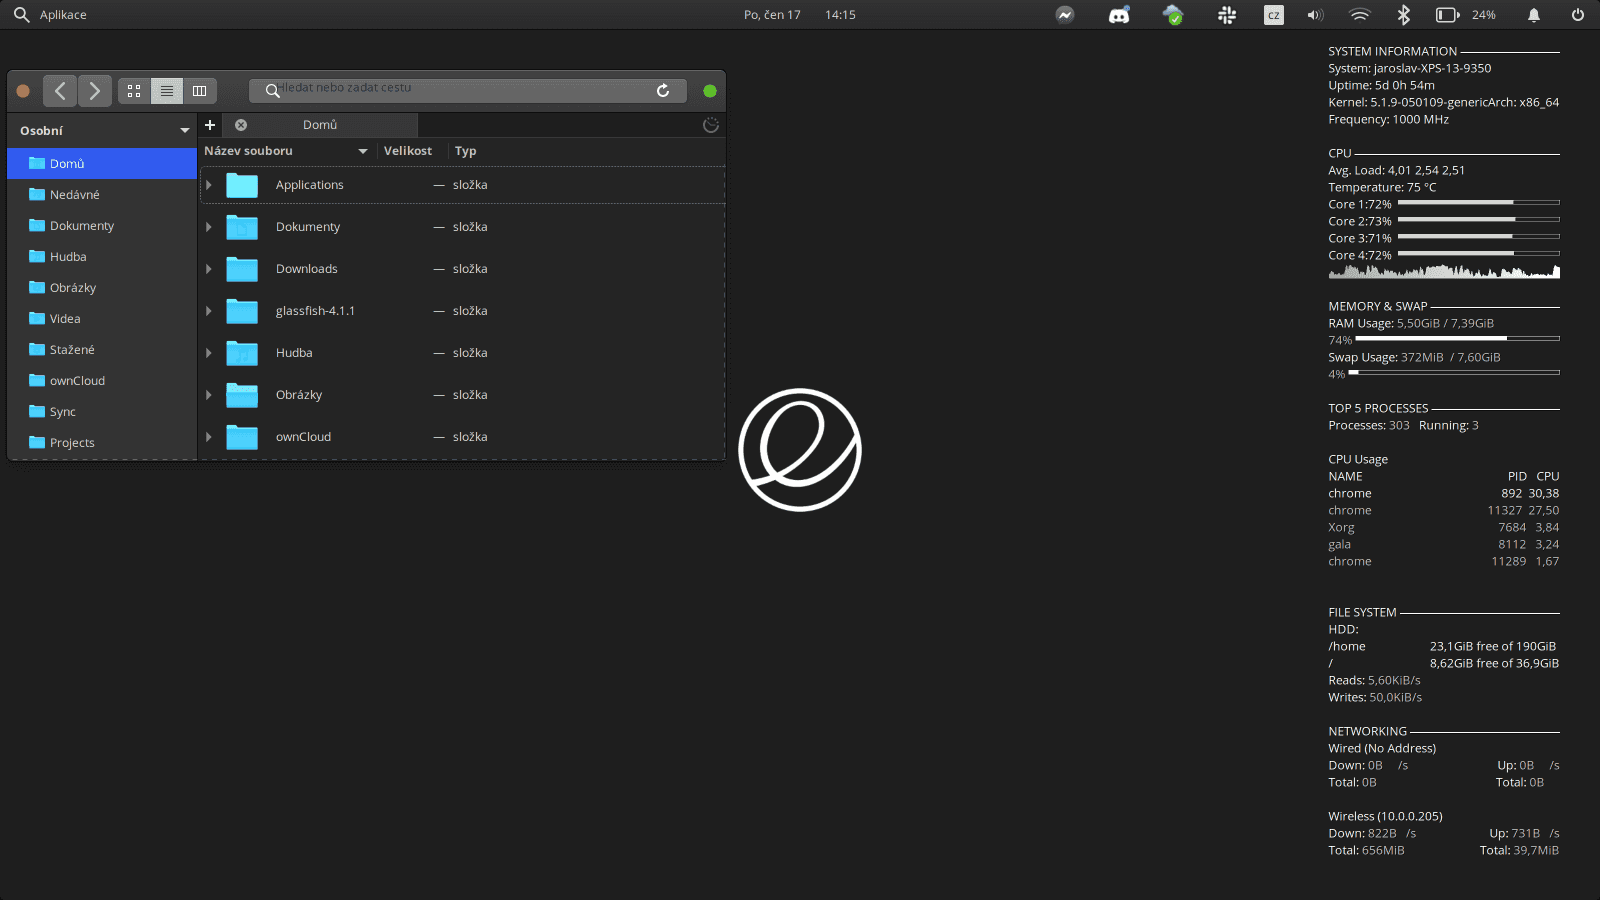The width and height of the screenshot is (1600, 900).
Task: Collapse the Osobní sidebar section
Action: click(x=185, y=131)
